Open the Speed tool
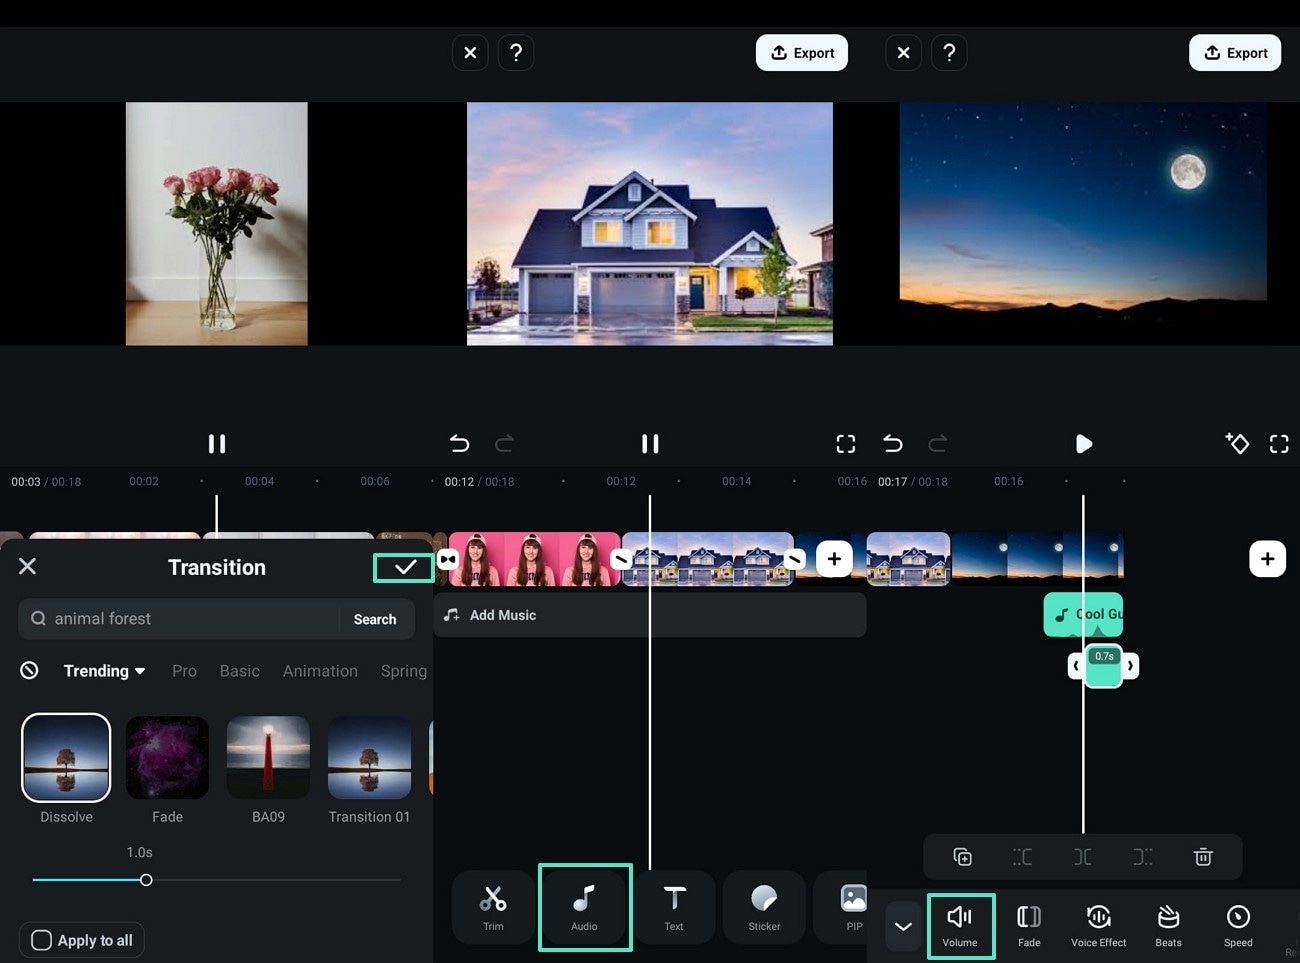This screenshot has width=1300, height=963. [1238, 925]
